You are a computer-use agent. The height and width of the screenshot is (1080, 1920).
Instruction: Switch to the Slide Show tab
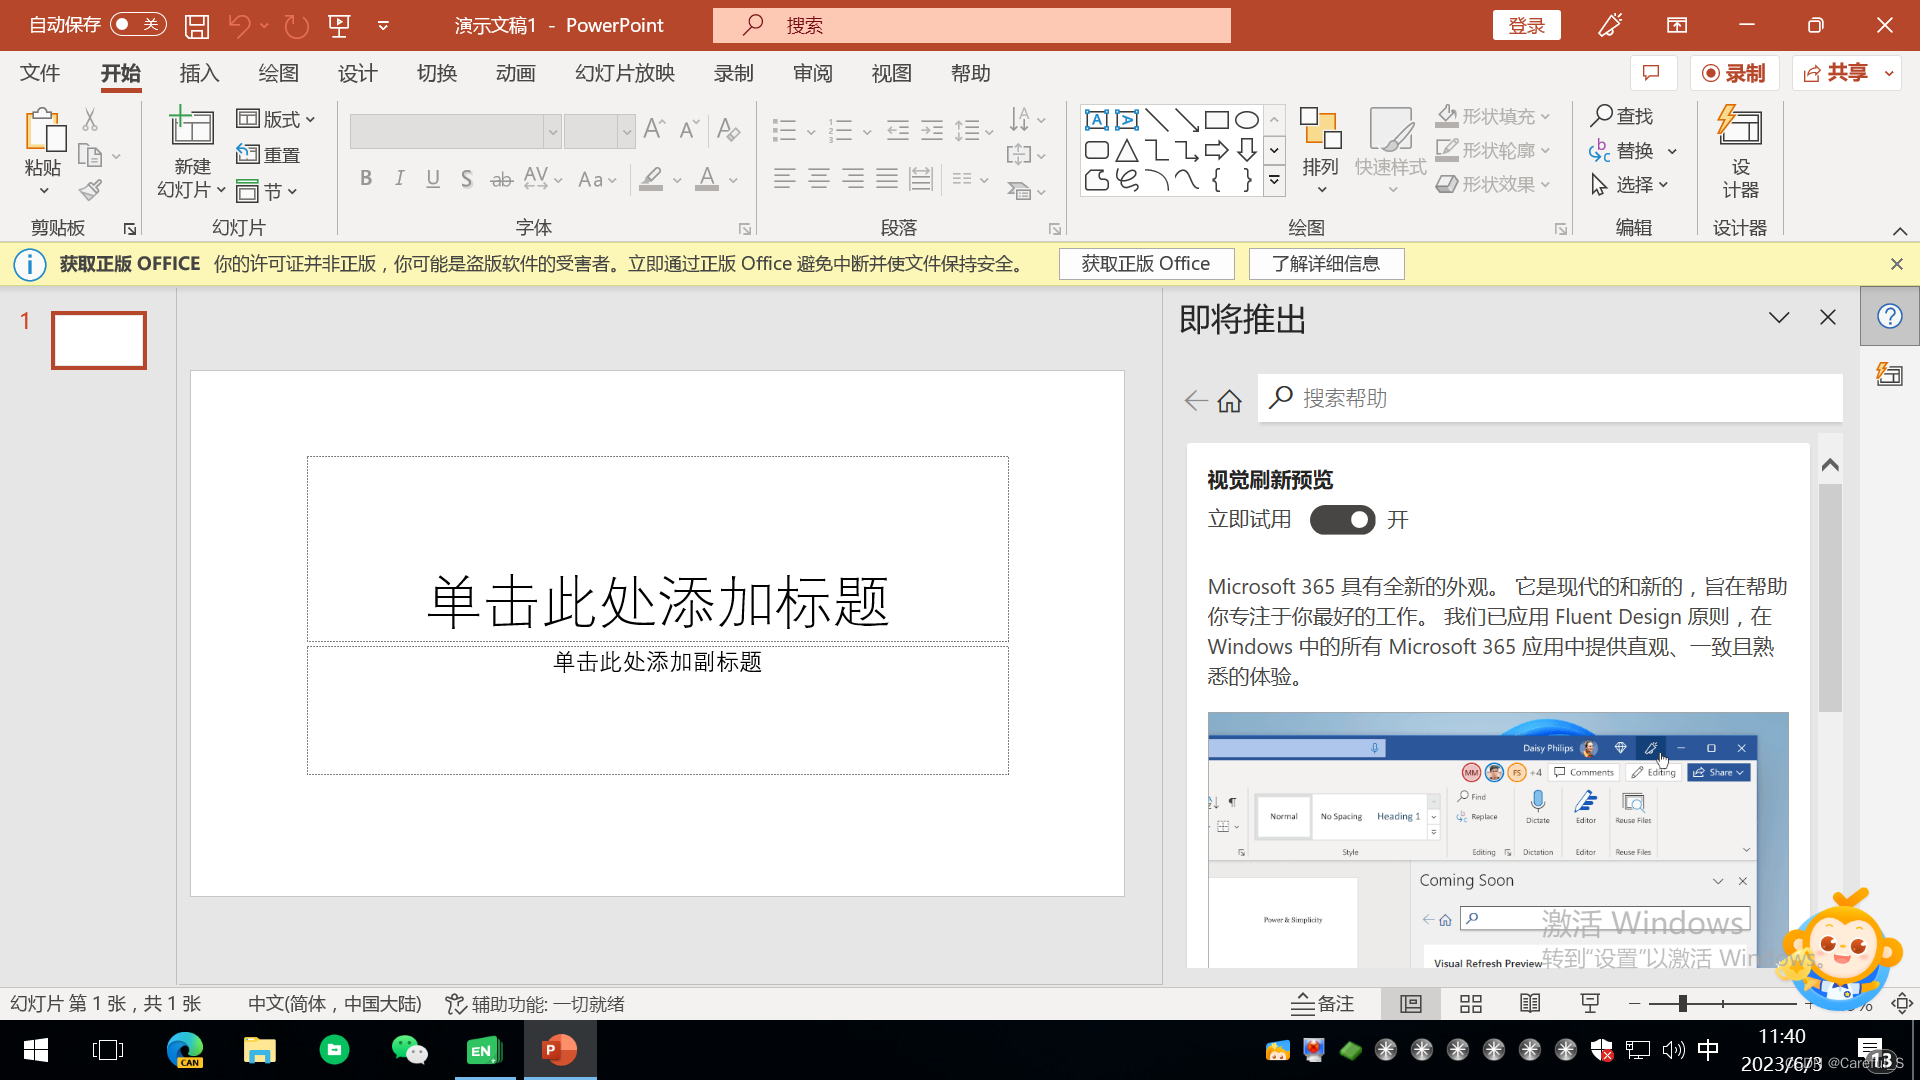[624, 73]
